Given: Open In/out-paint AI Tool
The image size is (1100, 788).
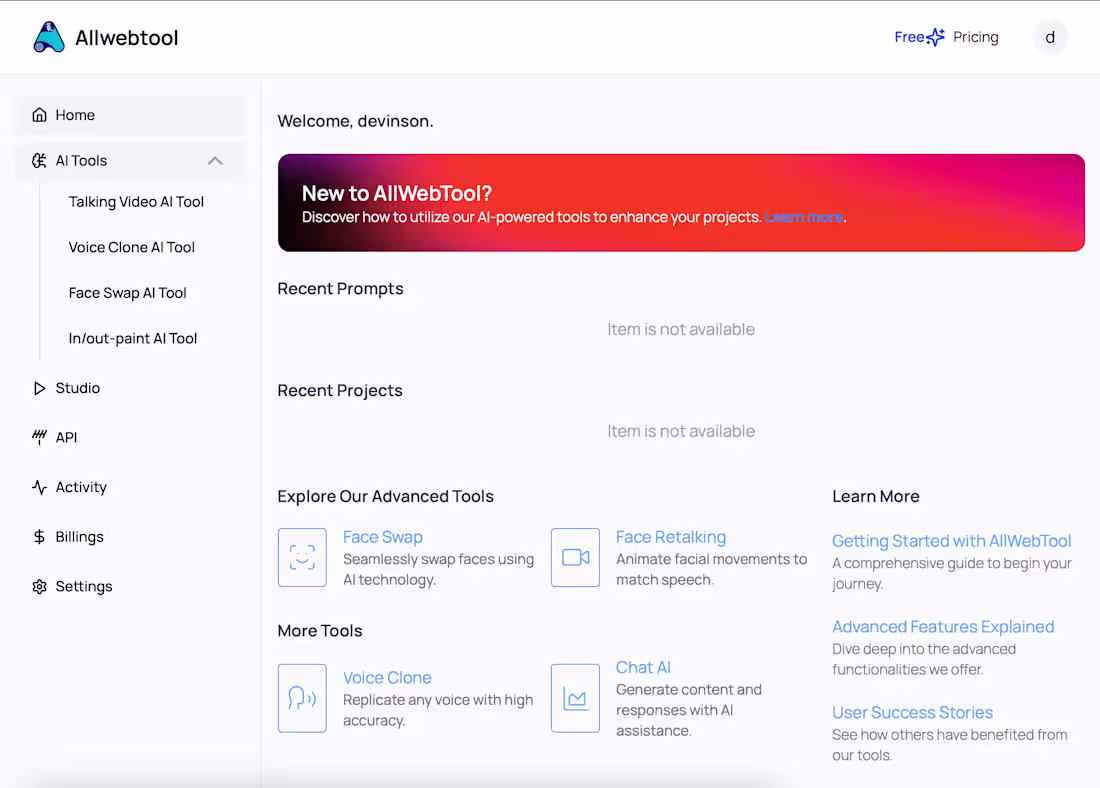Looking at the screenshot, I should (132, 338).
